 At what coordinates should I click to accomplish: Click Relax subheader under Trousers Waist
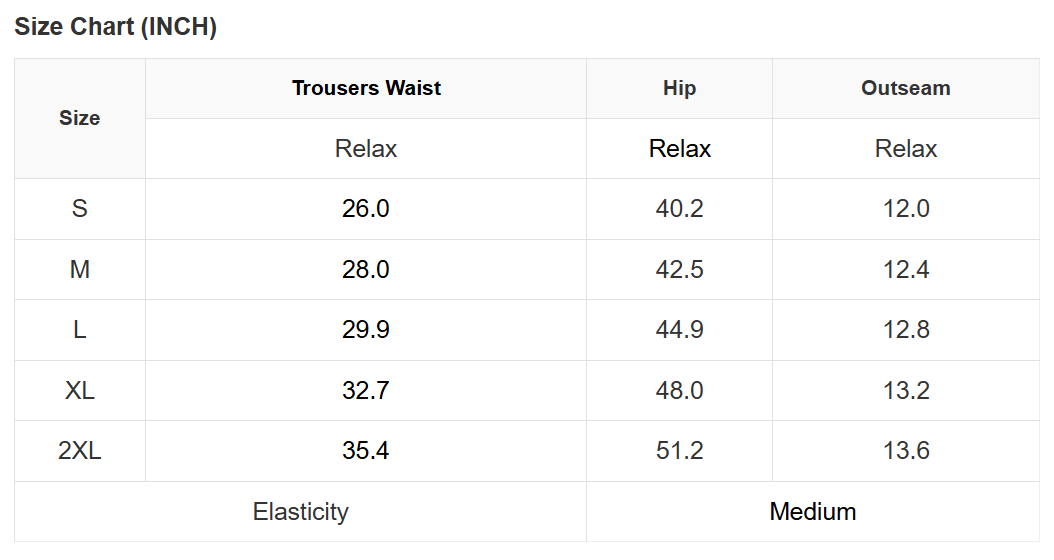tap(366, 149)
